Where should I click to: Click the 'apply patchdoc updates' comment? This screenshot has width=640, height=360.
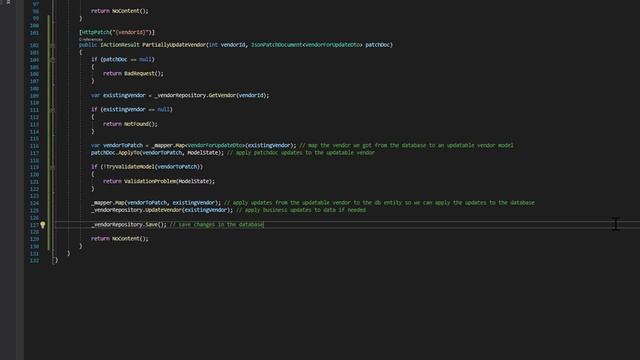(x=300, y=153)
